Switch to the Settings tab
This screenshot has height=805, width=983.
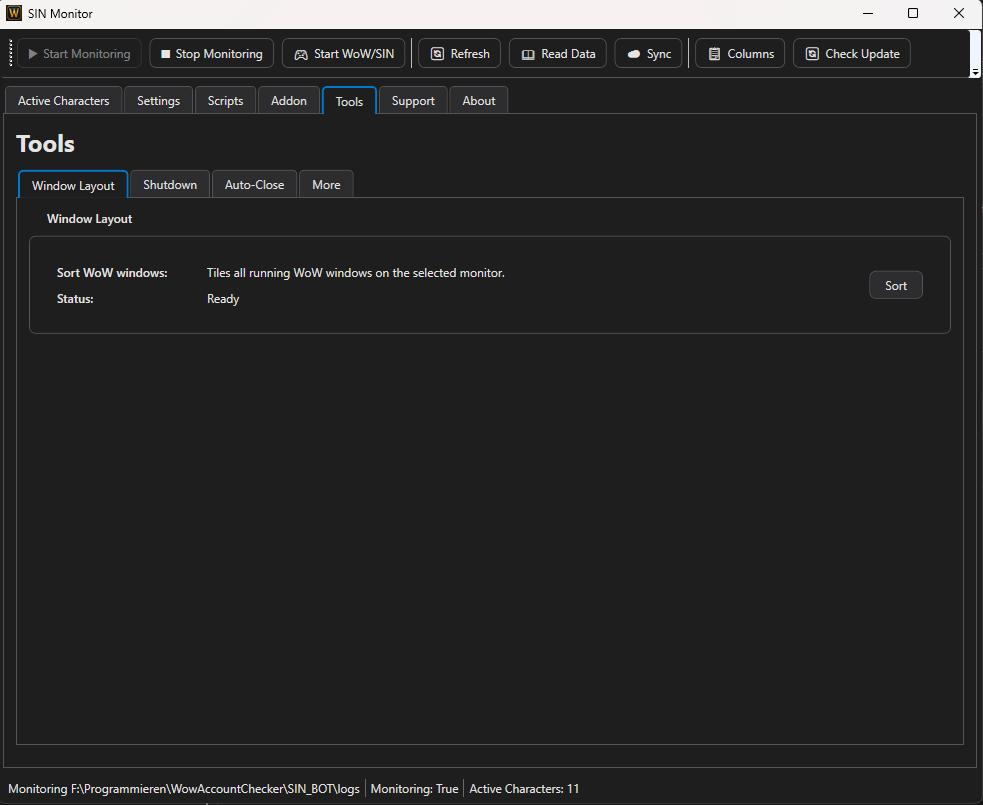pos(157,100)
